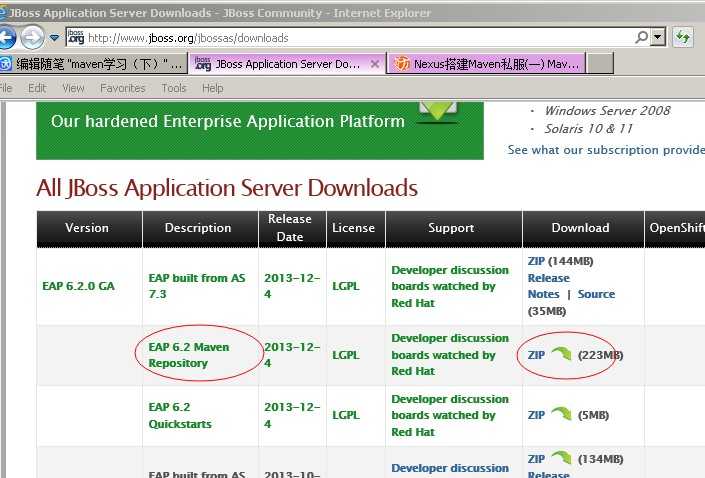Click the EAP 6.2 Quickstarts link
This screenshot has height=478, width=705.
tap(180, 415)
